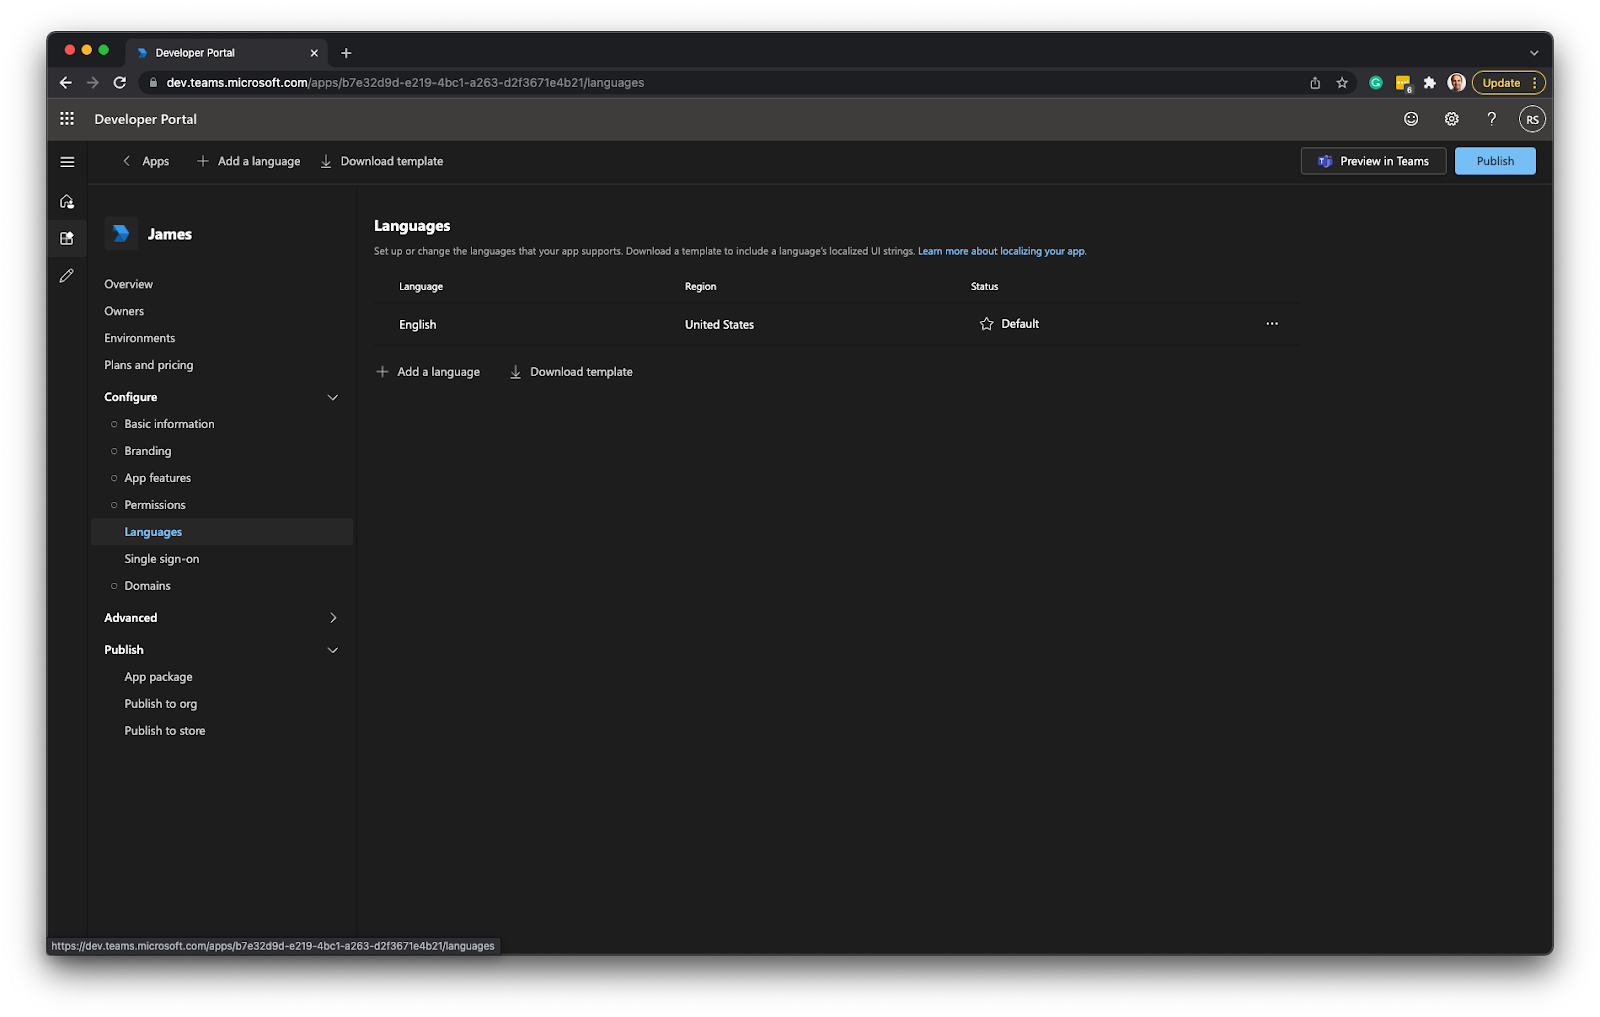Click the status circle beside Basic information

point(113,424)
